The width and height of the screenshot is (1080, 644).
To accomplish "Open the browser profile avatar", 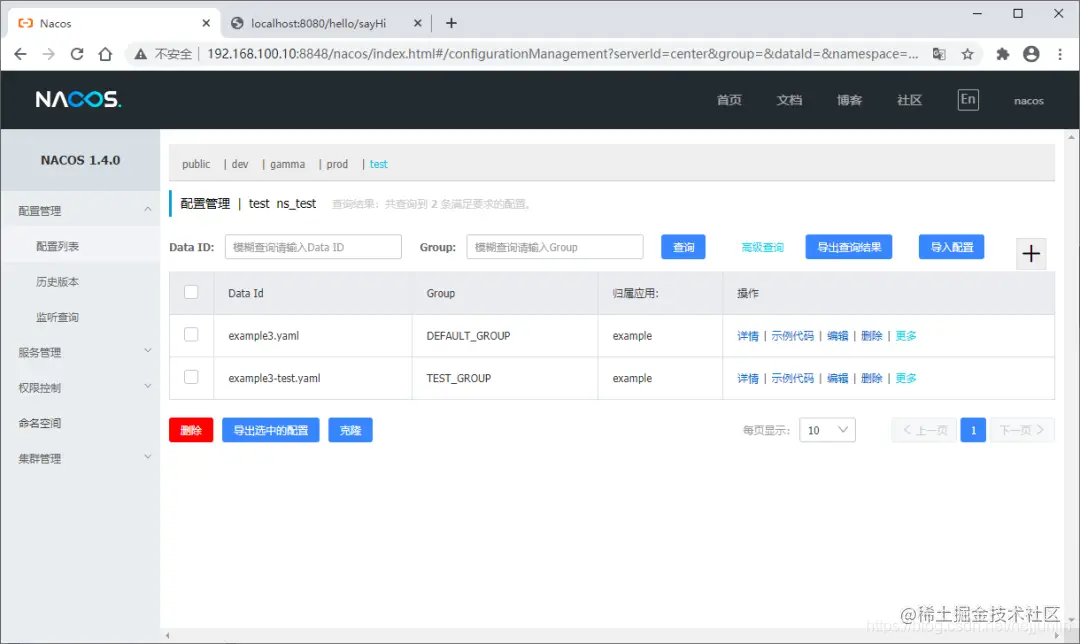I will pos(1031,54).
